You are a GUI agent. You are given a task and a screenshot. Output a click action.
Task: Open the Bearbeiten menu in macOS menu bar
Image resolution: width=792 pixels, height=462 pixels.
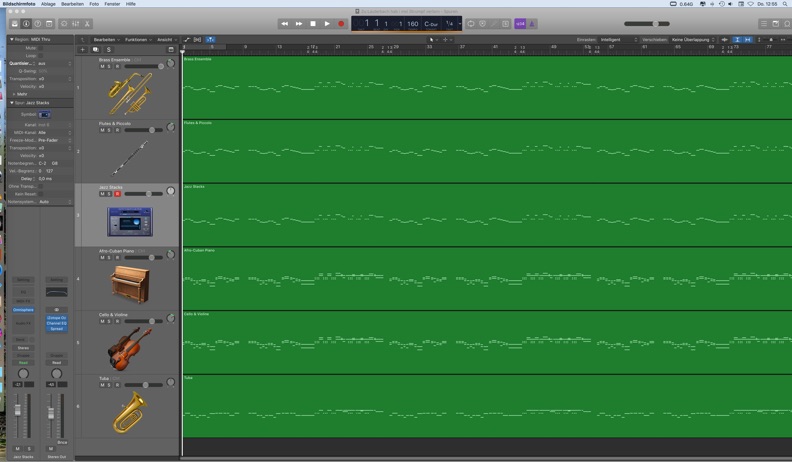point(72,4)
